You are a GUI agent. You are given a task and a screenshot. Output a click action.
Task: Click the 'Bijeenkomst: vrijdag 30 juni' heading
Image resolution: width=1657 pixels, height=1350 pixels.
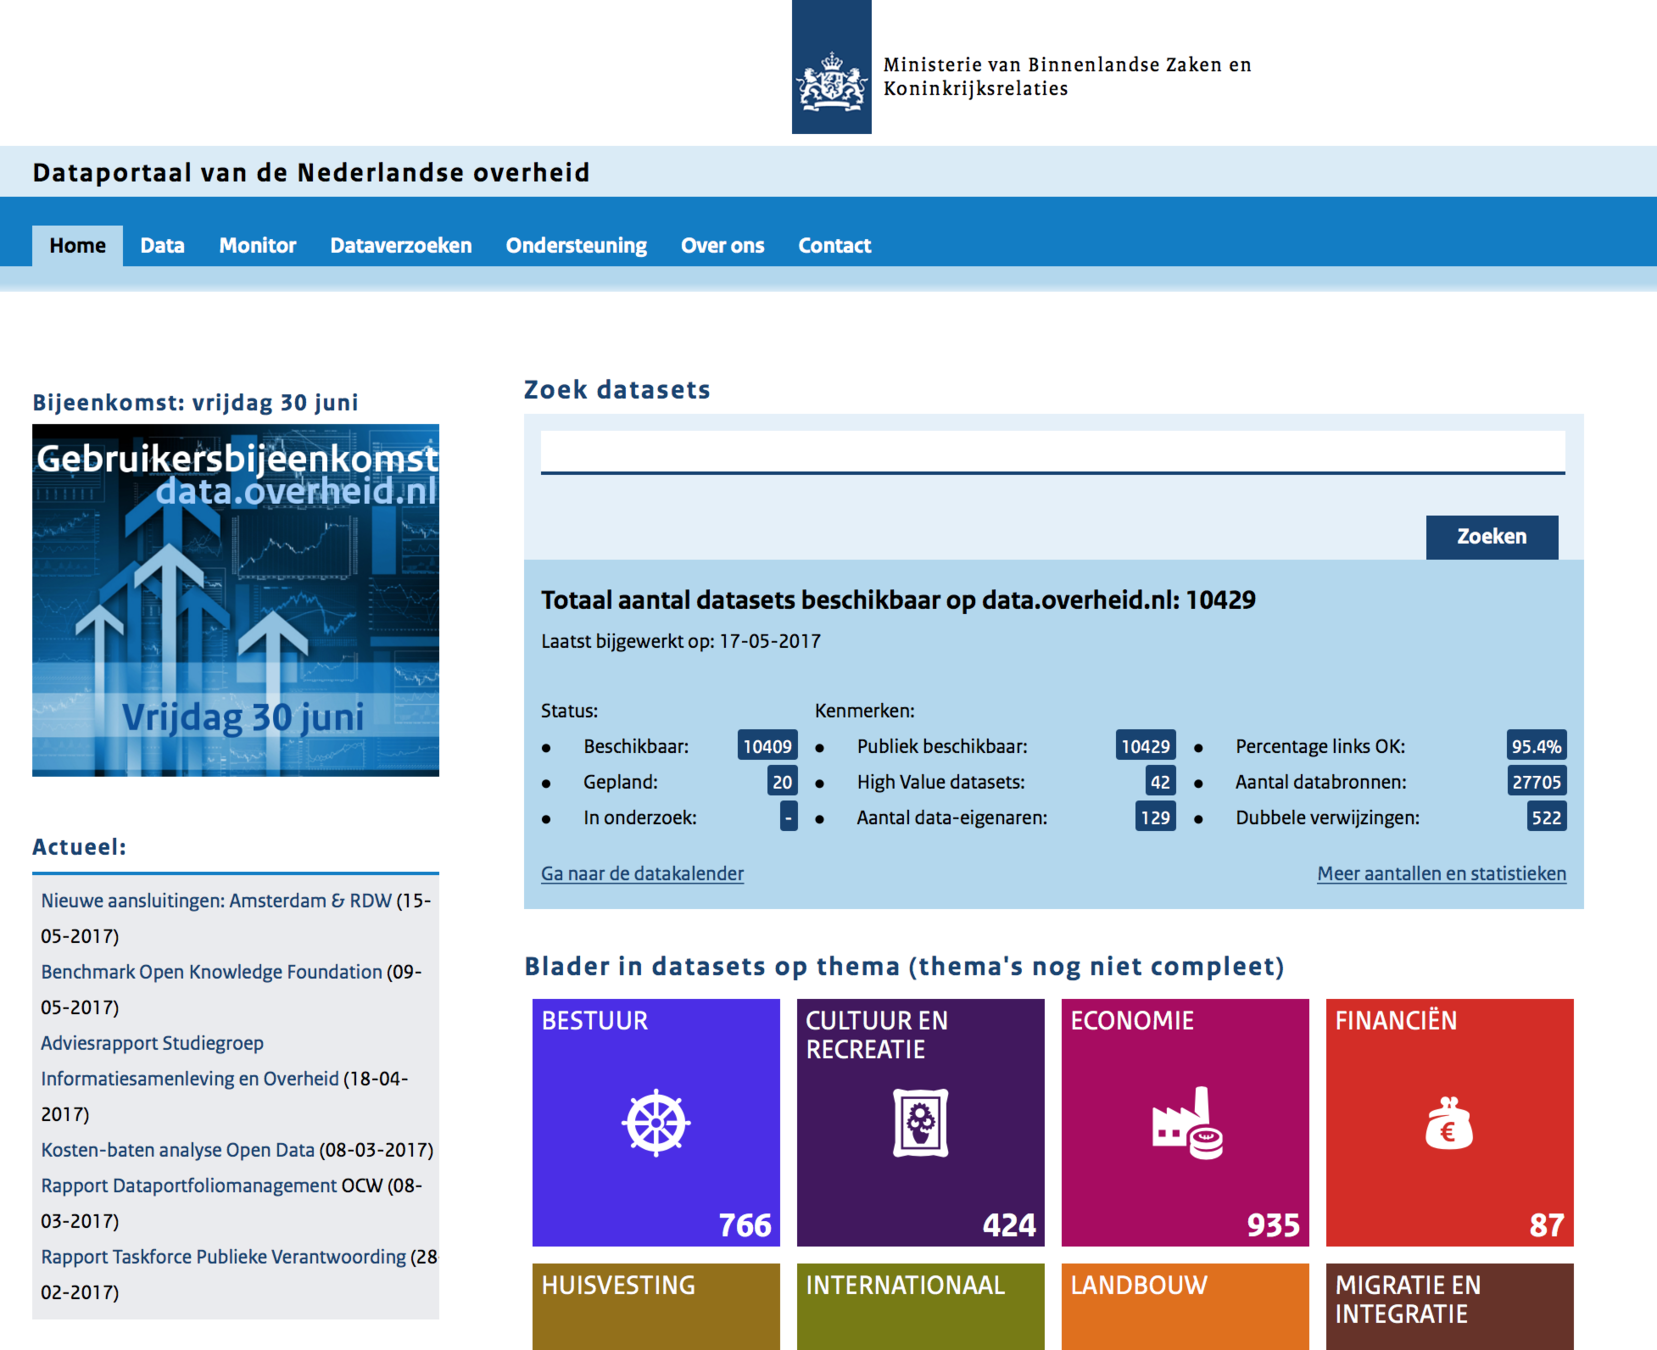coord(195,402)
